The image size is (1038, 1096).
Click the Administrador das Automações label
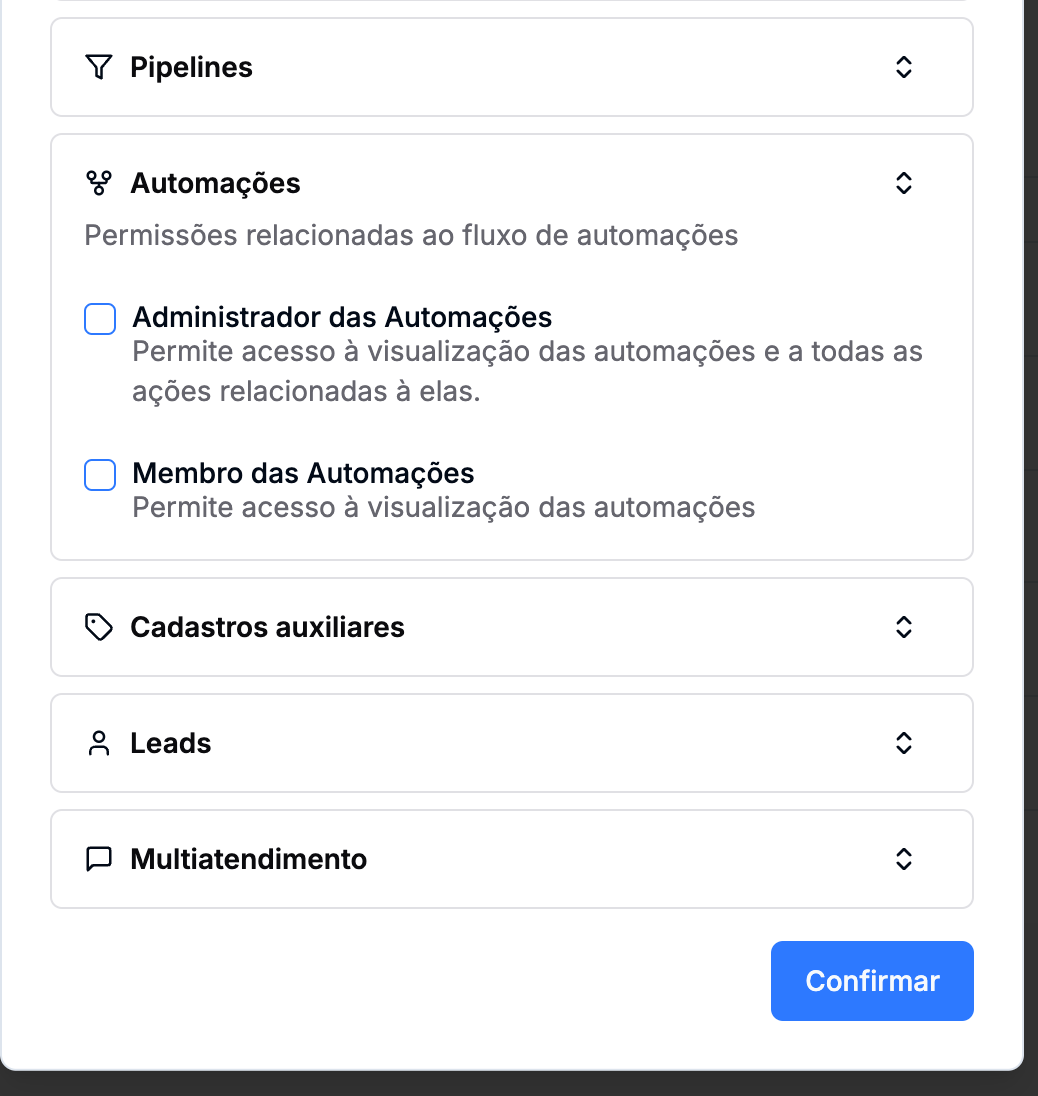pos(342,318)
